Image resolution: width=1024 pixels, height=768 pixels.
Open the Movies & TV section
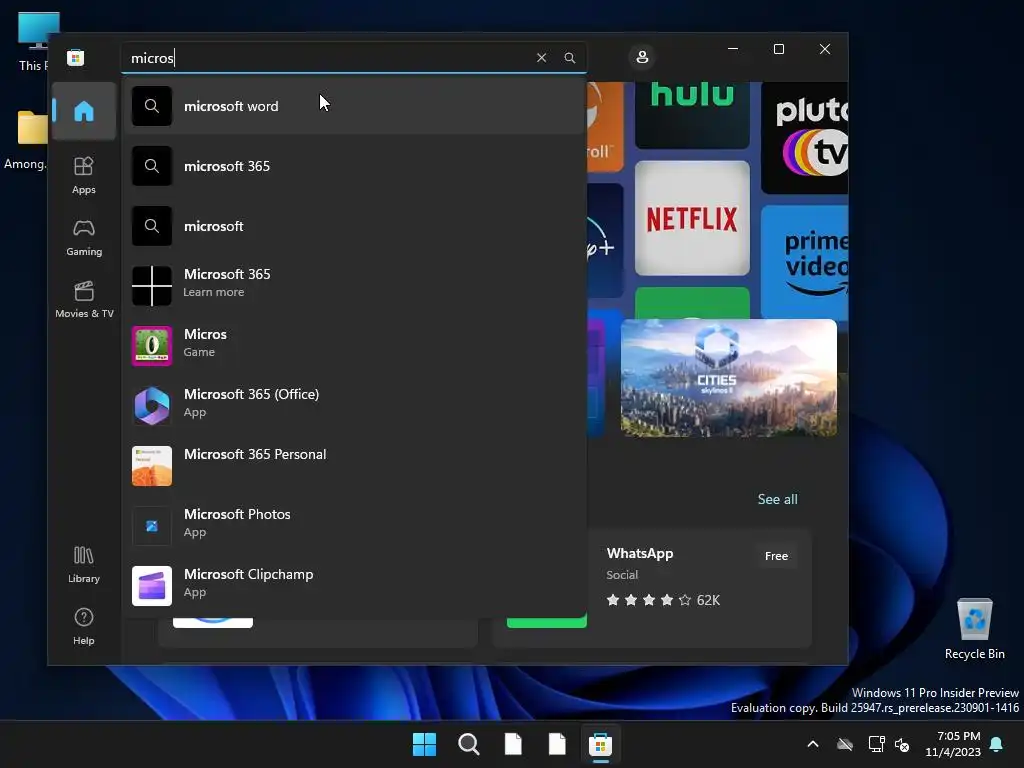[x=84, y=299]
